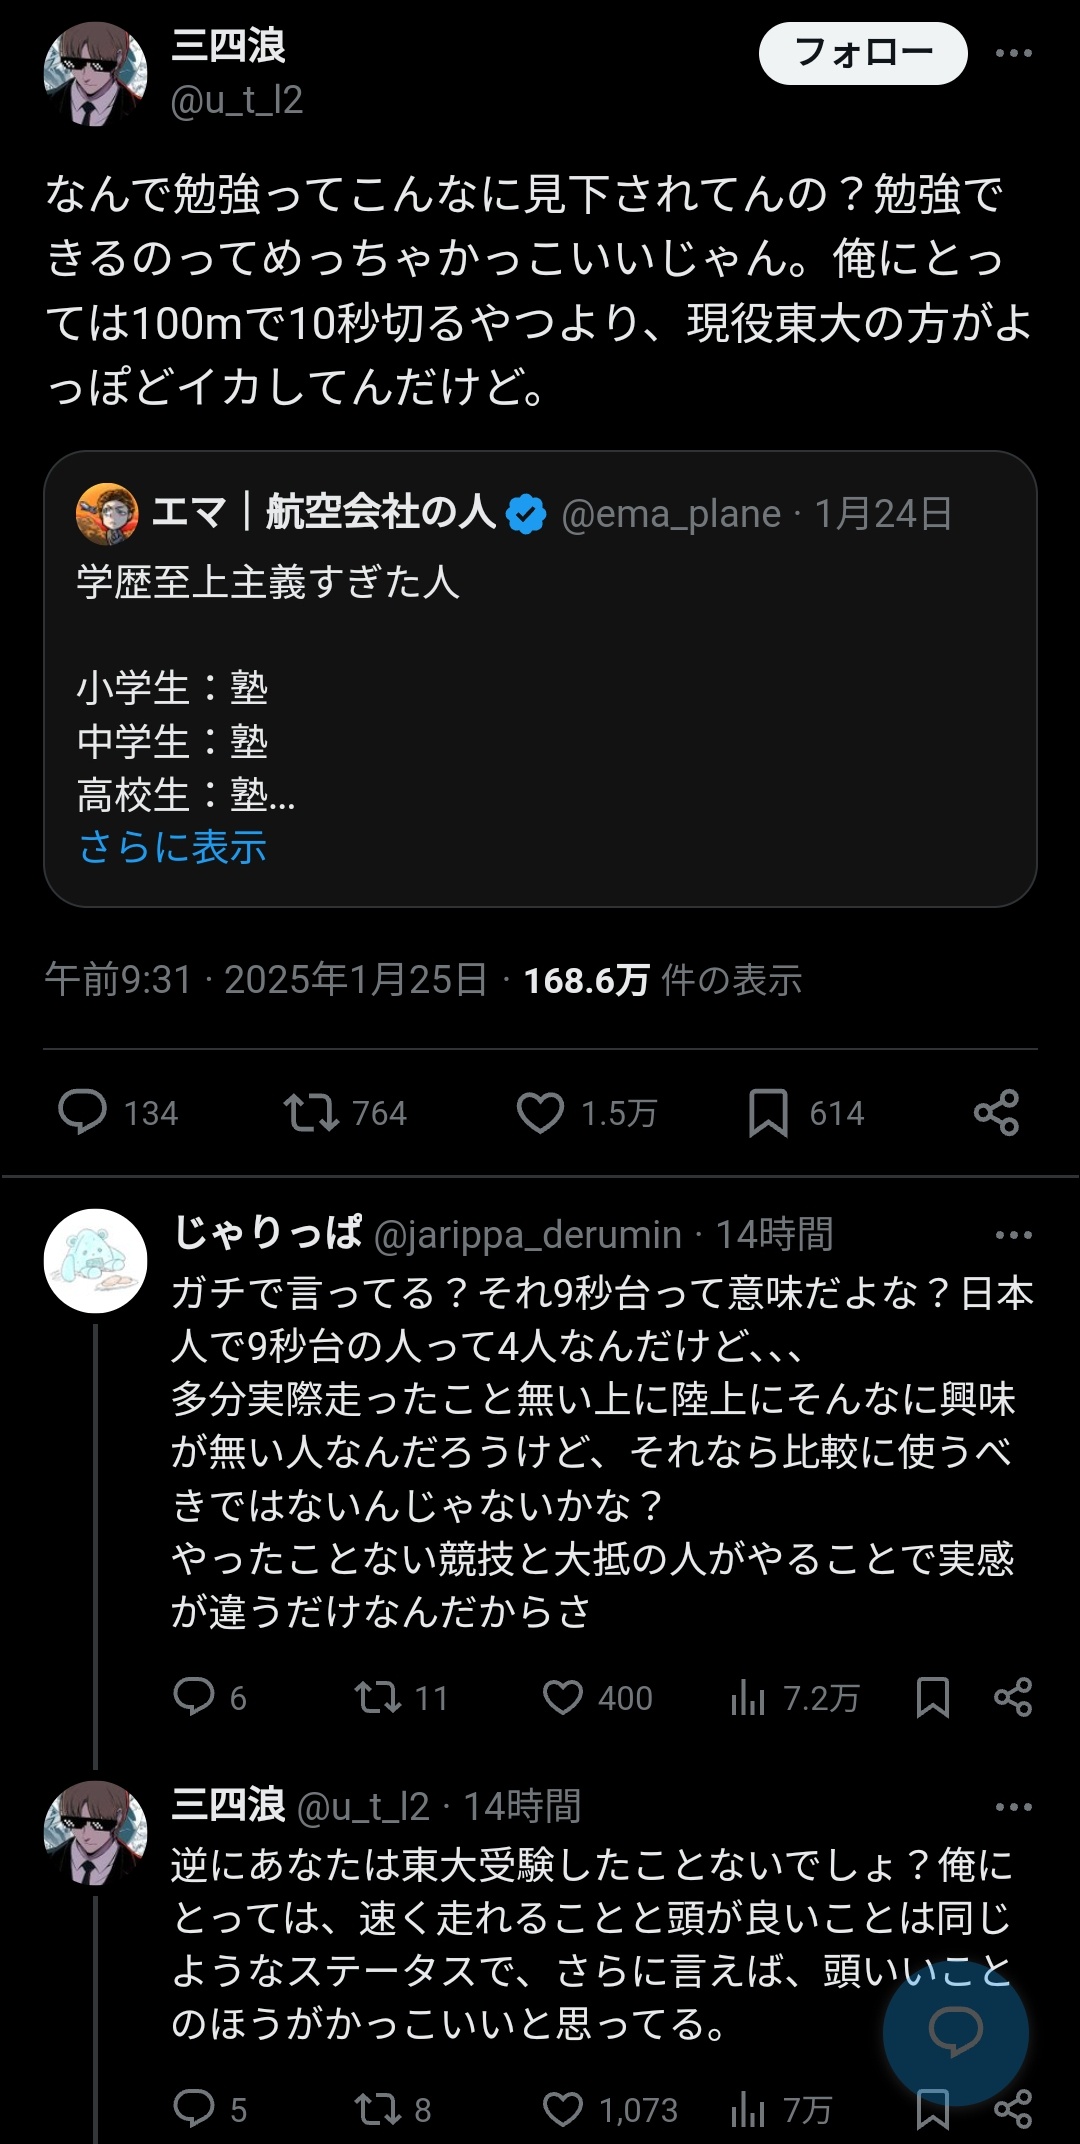Follow 三四浪 with the フォロー button

tap(862, 53)
